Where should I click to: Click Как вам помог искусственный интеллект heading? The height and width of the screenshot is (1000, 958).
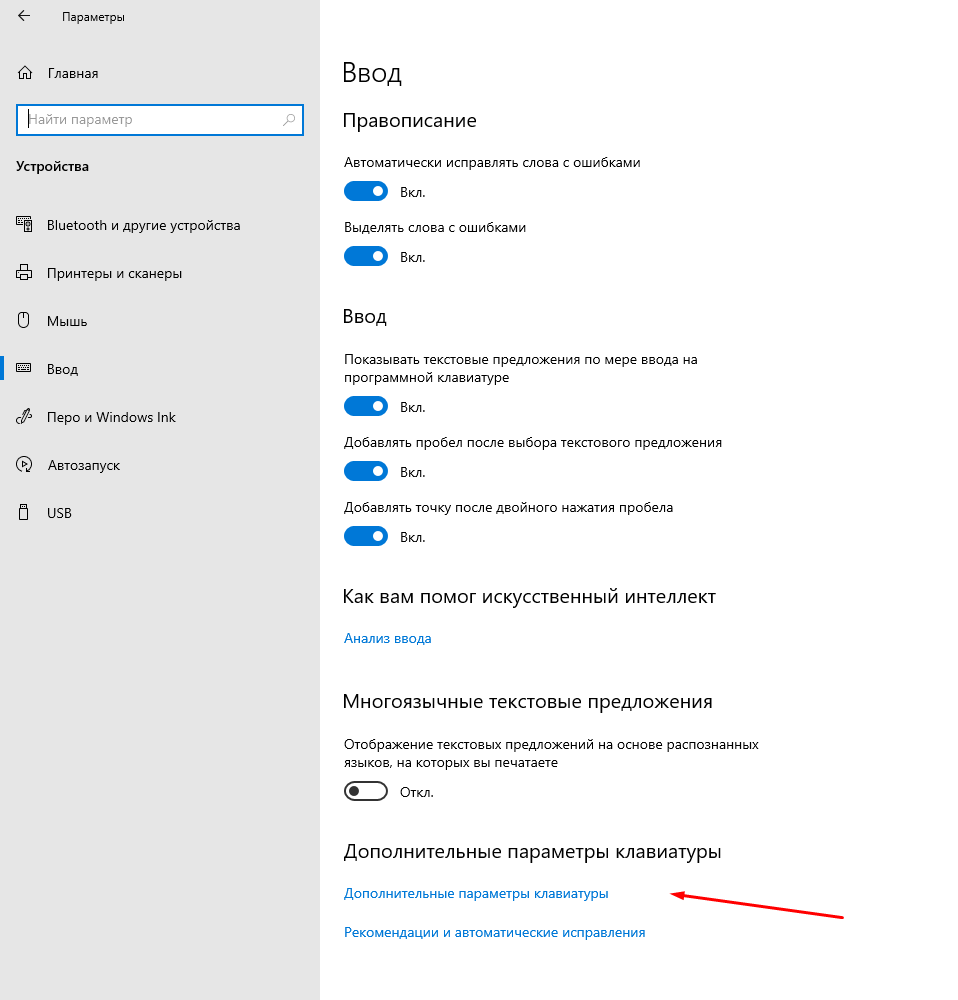coord(529,596)
